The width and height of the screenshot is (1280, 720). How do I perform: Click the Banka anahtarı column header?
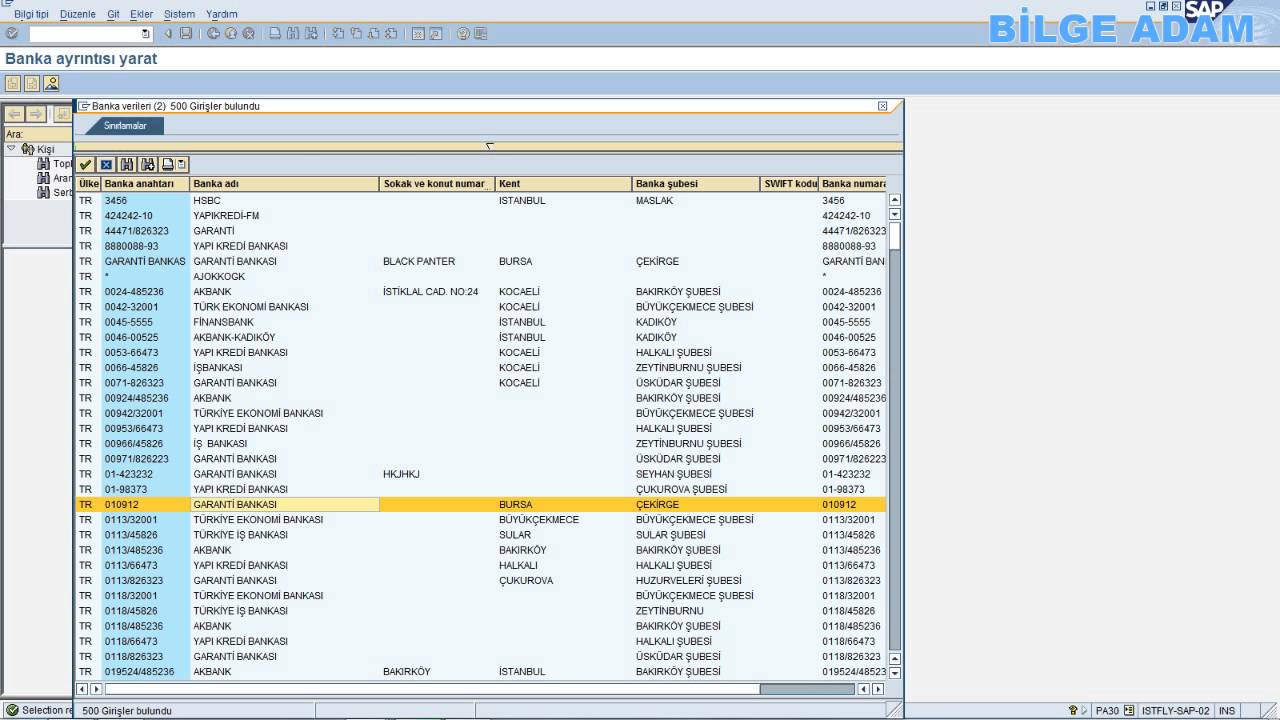146,184
